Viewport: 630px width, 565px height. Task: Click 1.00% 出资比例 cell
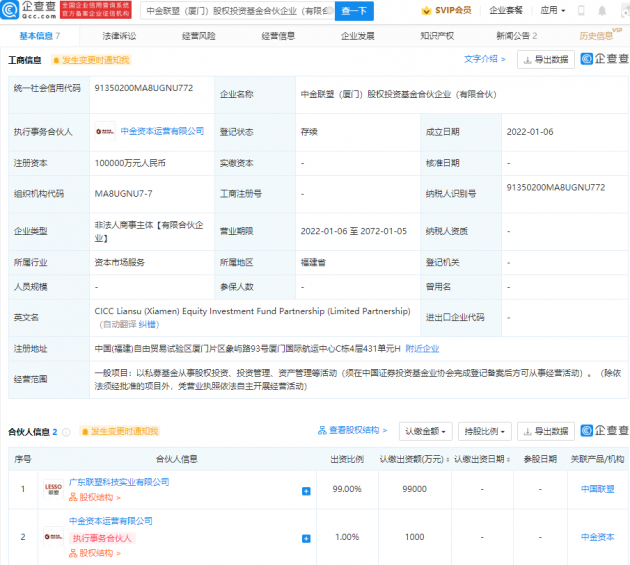(347, 537)
